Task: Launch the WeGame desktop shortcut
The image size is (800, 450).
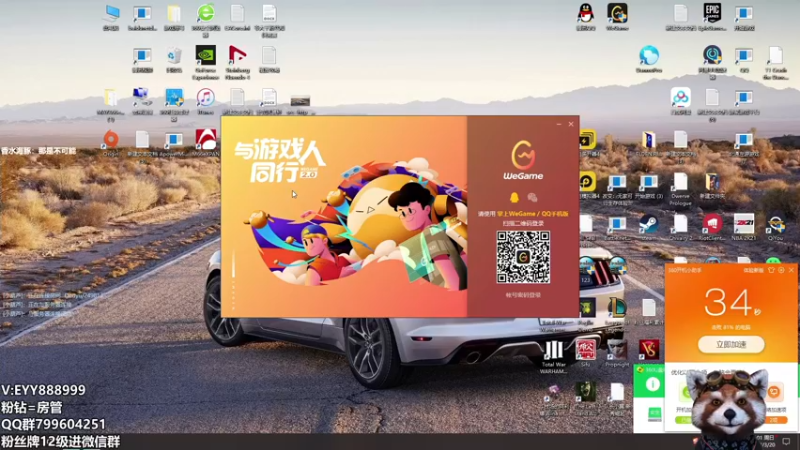Action: pyautogui.click(x=617, y=17)
